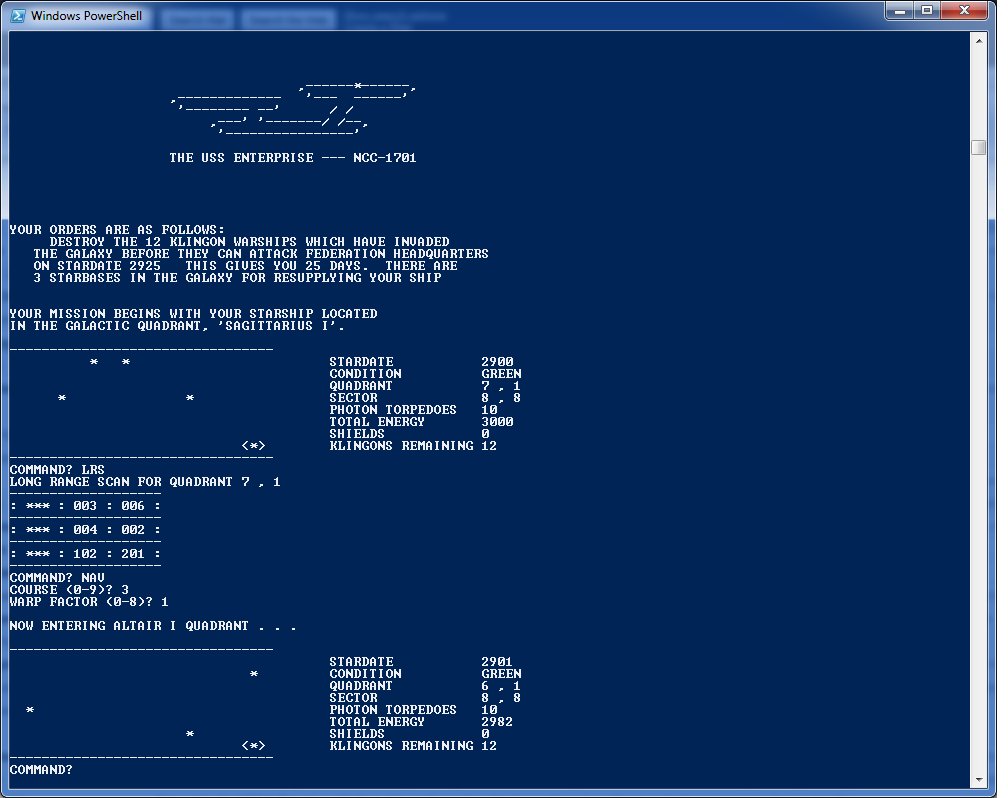The height and width of the screenshot is (798, 1008).
Task: Click the vertical scrollbar thumb
Action: coord(978,147)
